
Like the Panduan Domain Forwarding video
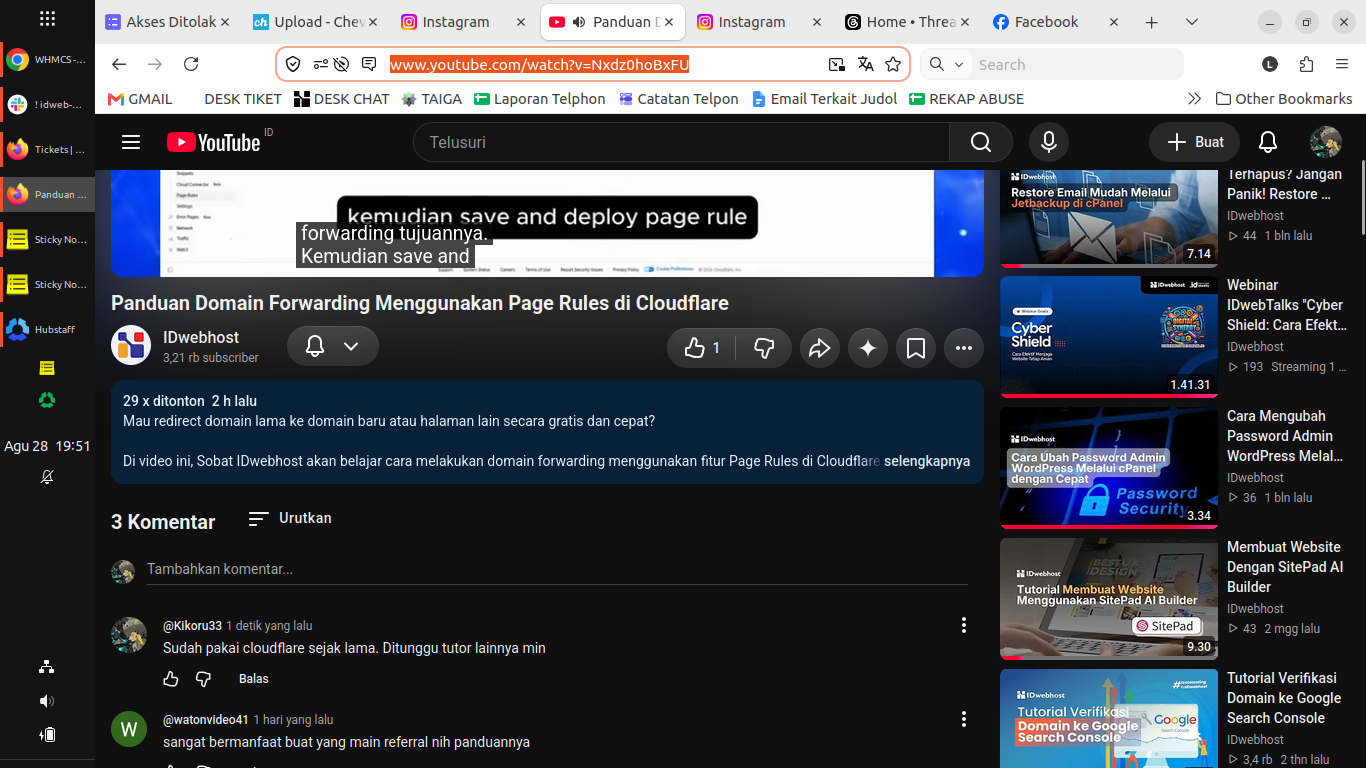(702, 348)
